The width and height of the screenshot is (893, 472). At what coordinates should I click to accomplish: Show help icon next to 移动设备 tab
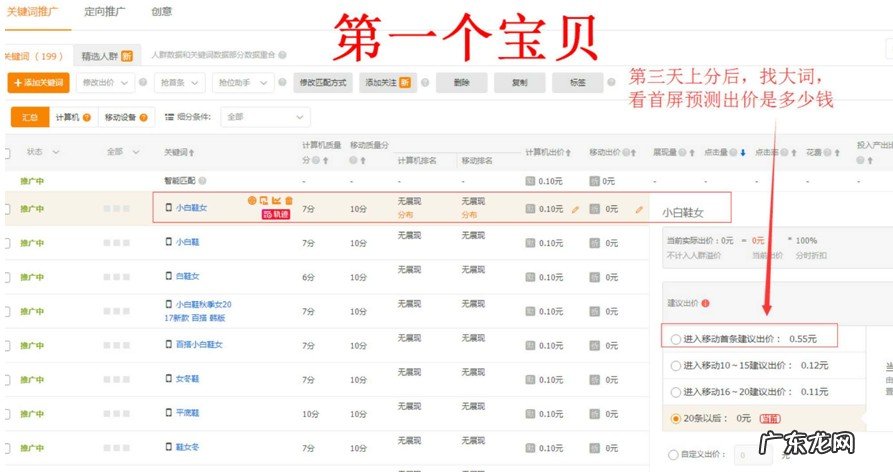tap(144, 117)
